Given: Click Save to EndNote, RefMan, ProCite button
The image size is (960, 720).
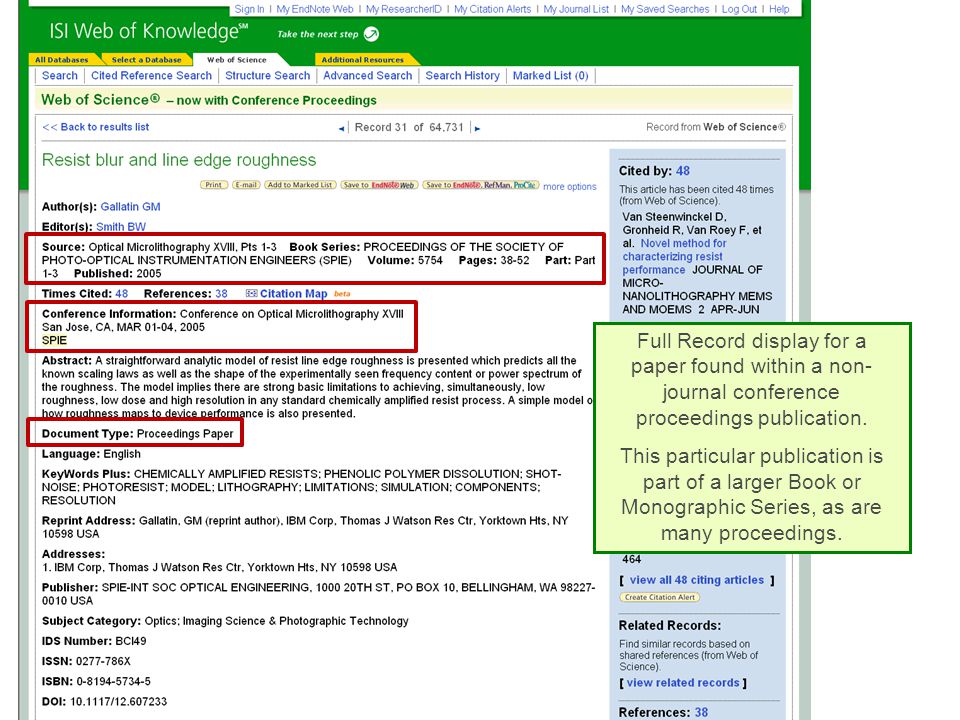Looking at the screenshot, I should click(x=481, y=185).
